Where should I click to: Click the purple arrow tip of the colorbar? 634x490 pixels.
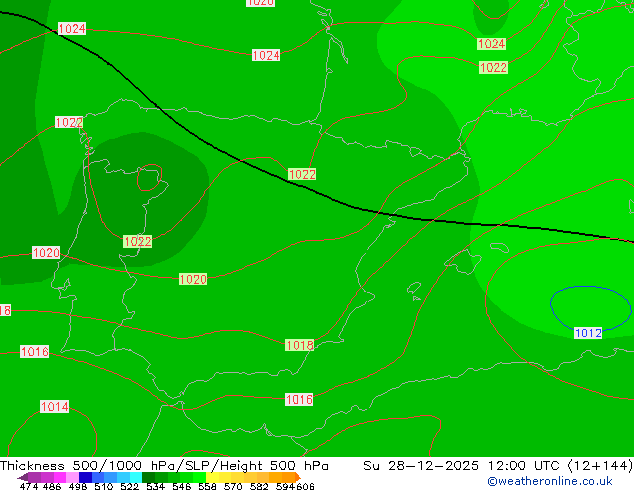tap(23, 478)
